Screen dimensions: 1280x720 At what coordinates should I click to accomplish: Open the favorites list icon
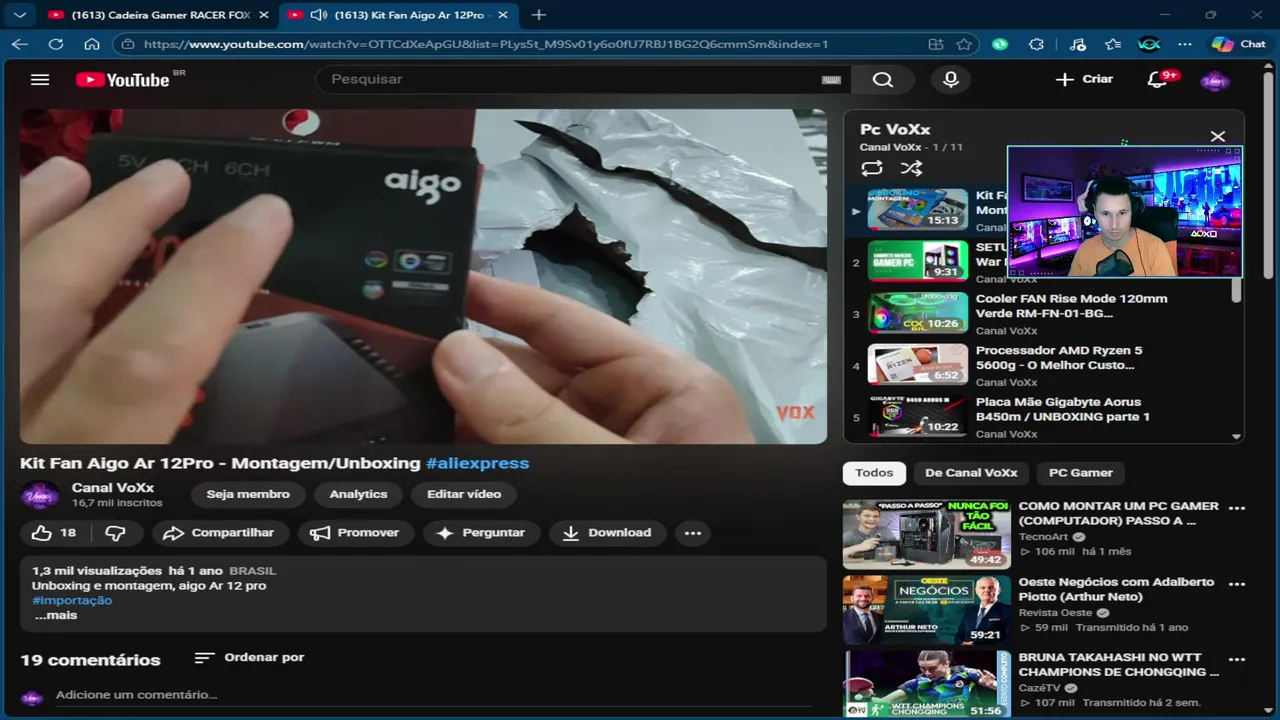[1113, 44]
